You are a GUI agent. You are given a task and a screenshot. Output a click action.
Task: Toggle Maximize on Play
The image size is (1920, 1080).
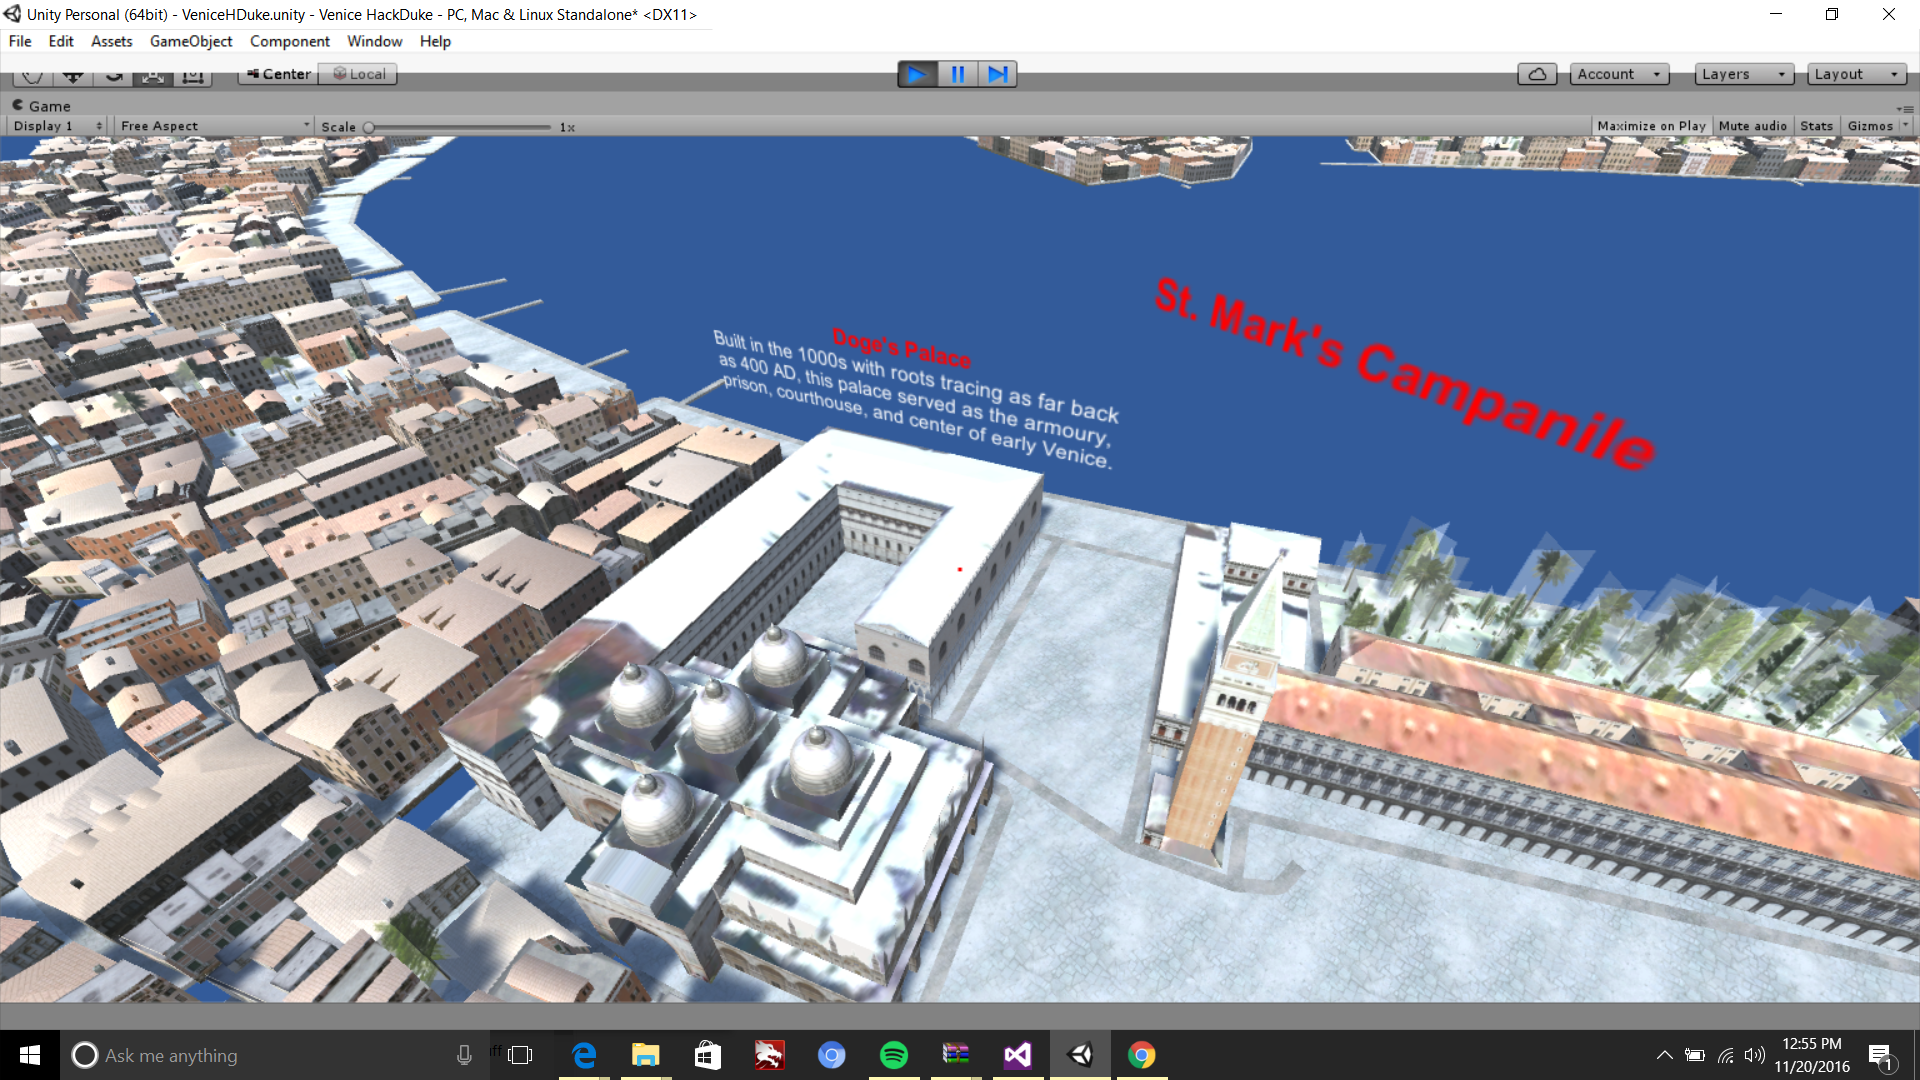pyautogui.click(x=1651, y=126)
